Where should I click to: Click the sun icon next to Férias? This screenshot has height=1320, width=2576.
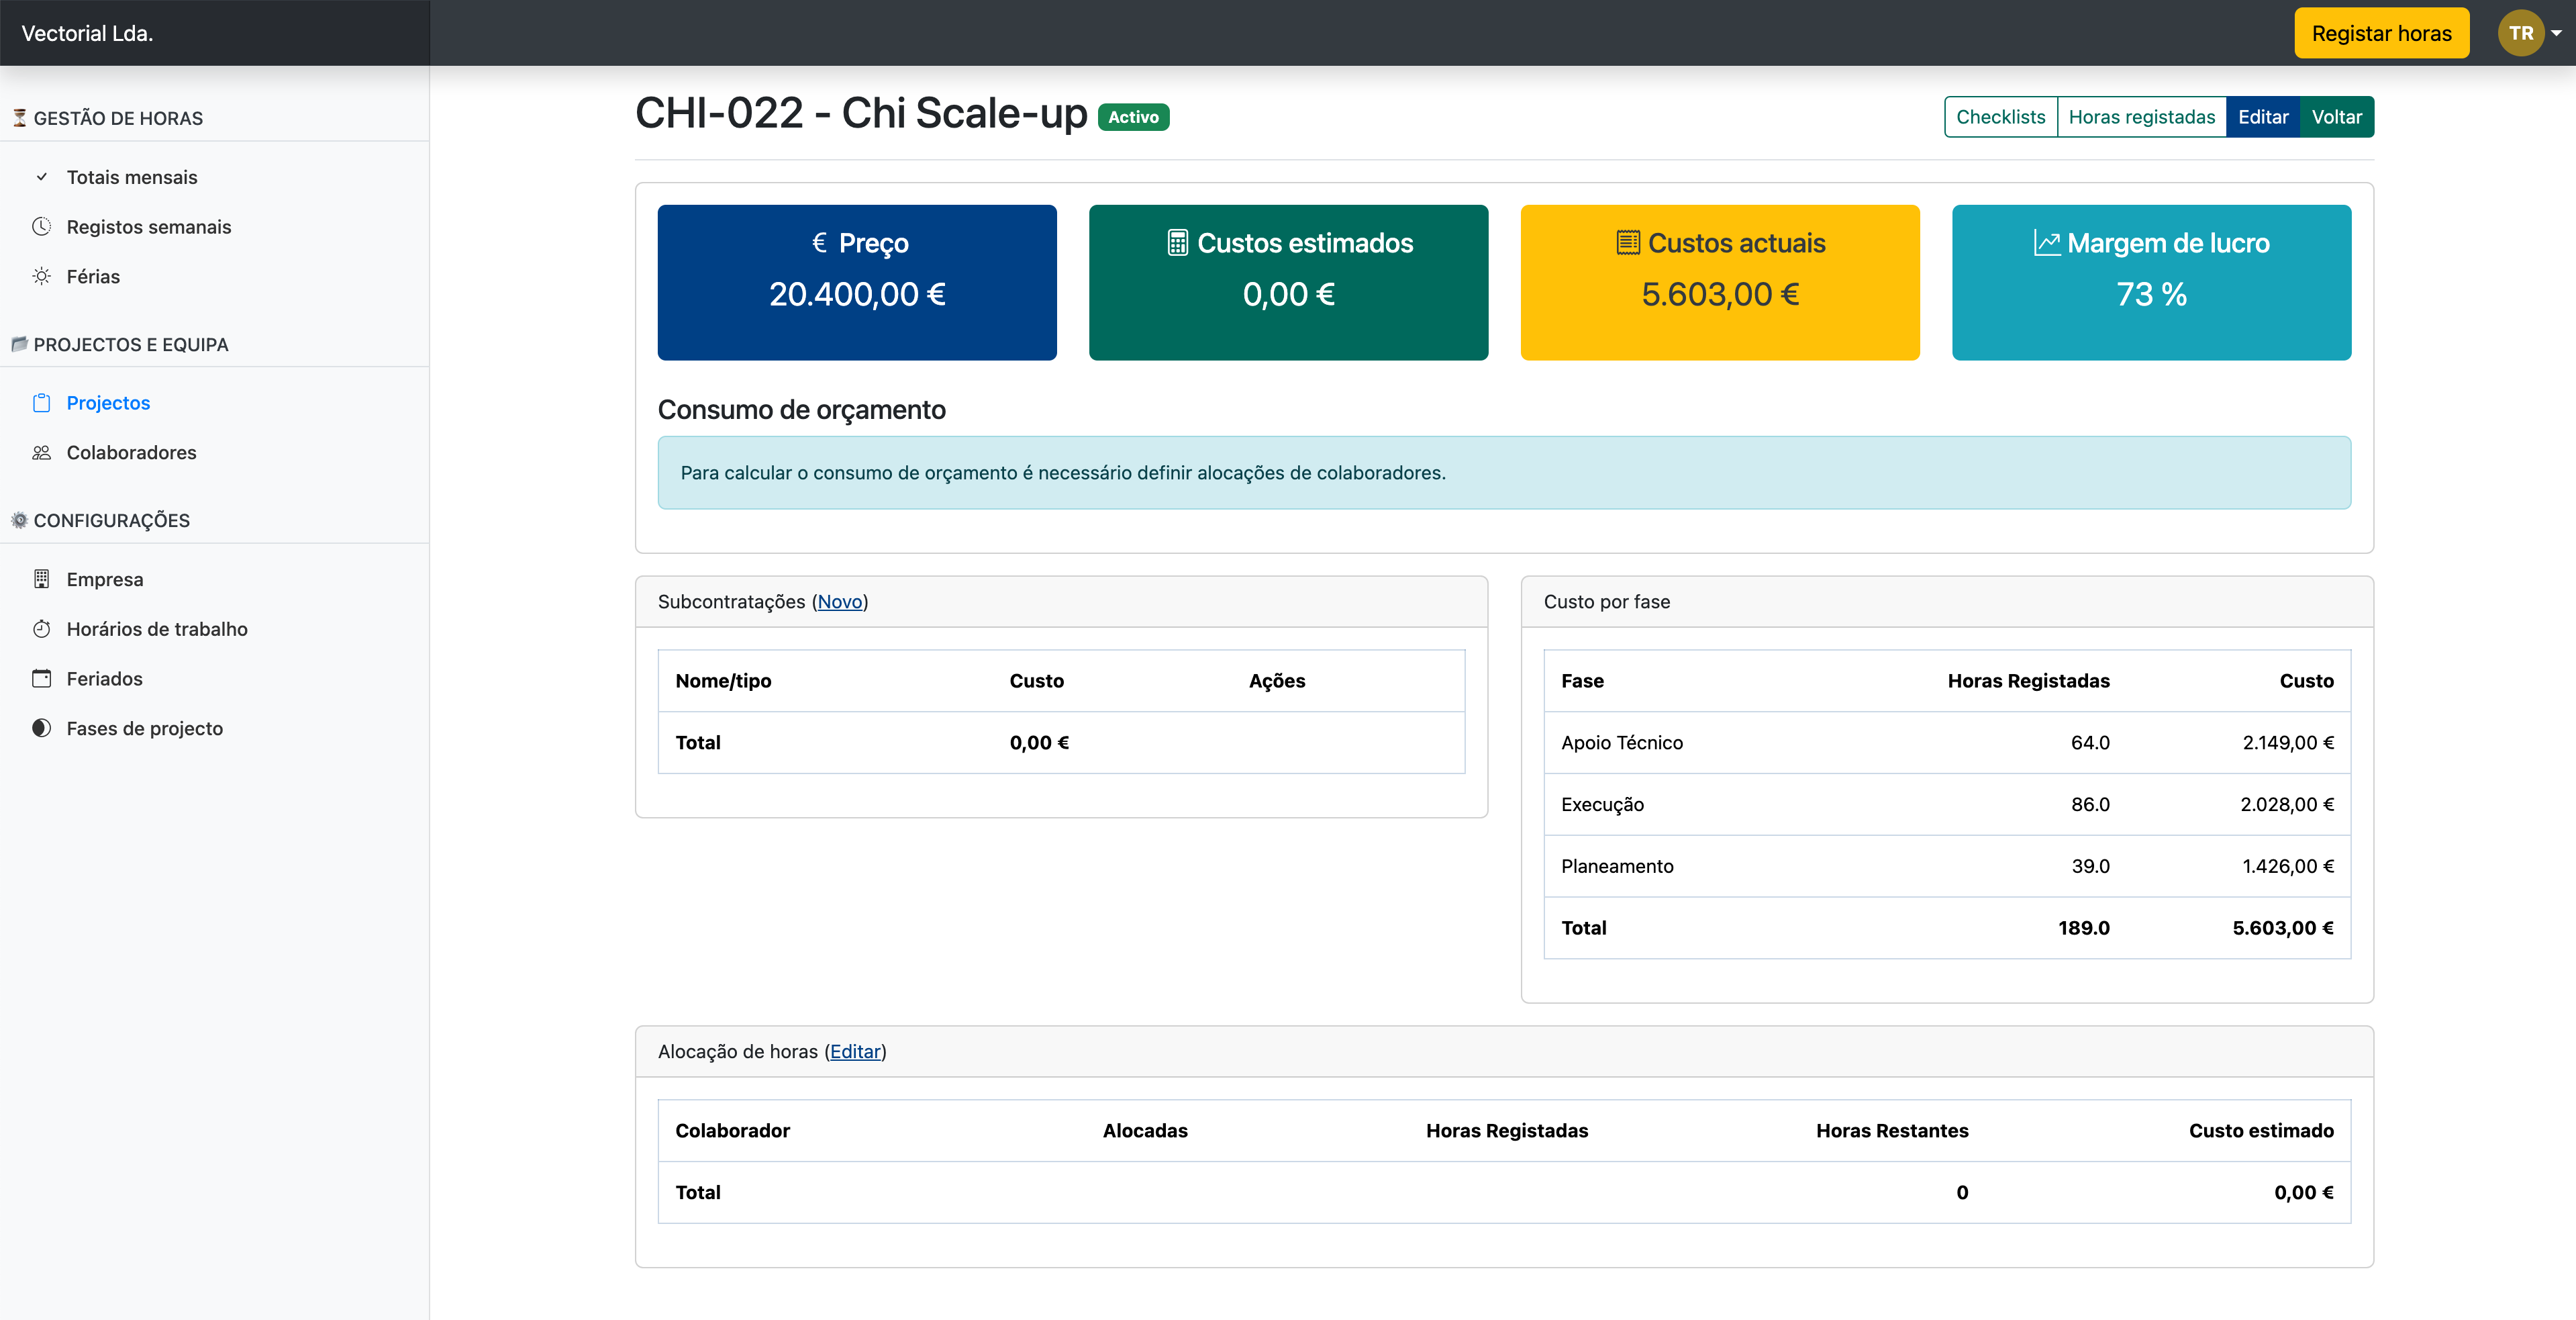tap(41, 276)
